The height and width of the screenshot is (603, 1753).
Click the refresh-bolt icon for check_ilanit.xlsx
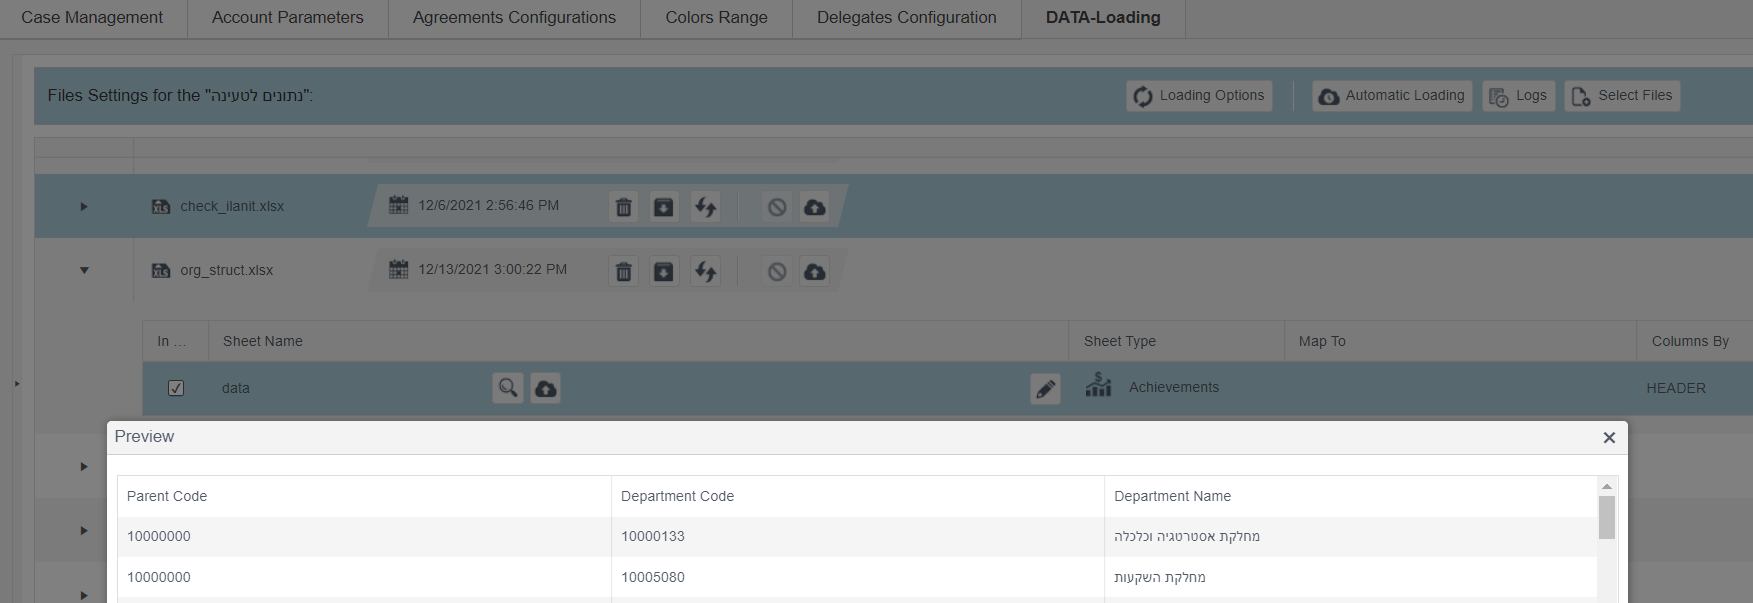point(706,207)
